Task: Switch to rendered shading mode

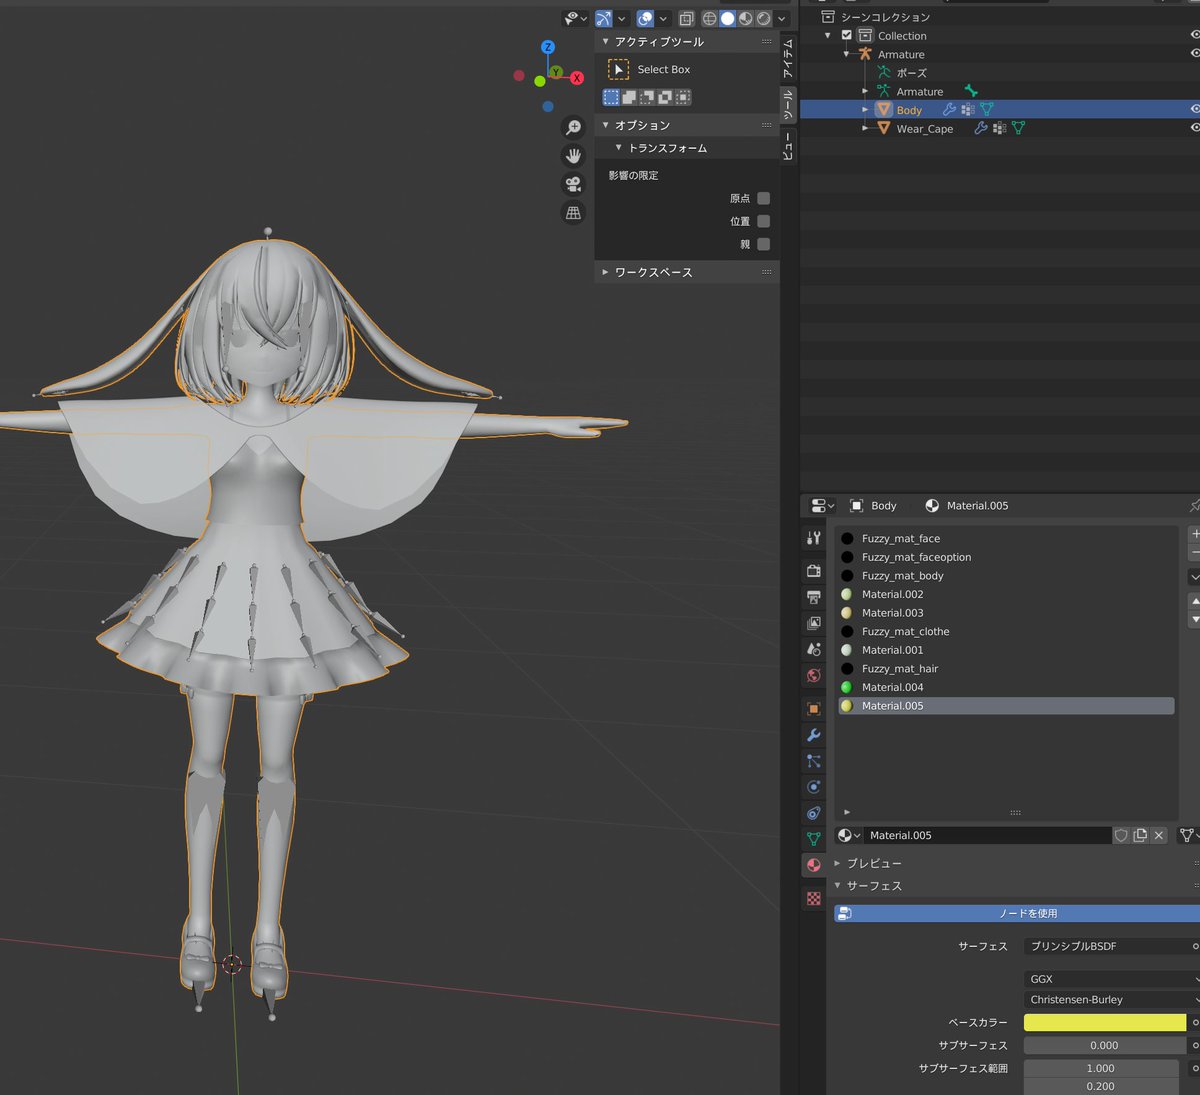Action: [x=763, y=18]
